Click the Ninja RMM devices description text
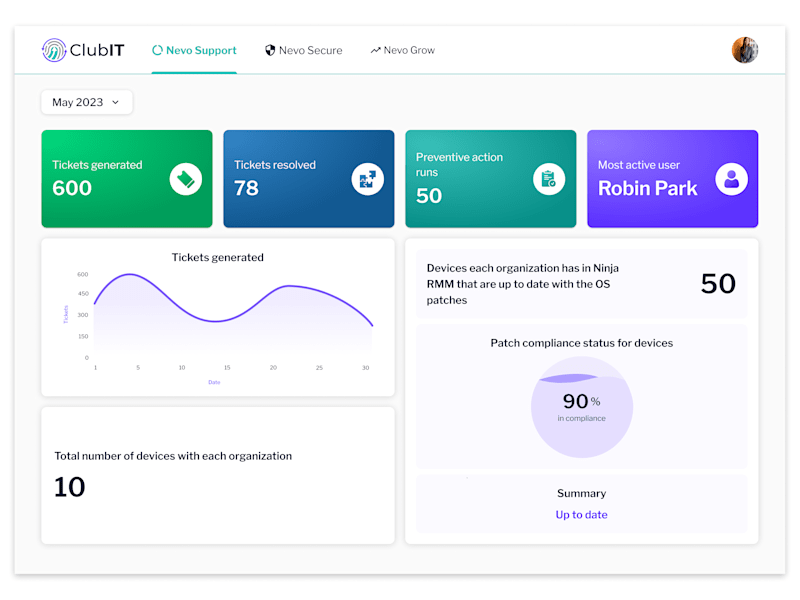 coord(522,284)
